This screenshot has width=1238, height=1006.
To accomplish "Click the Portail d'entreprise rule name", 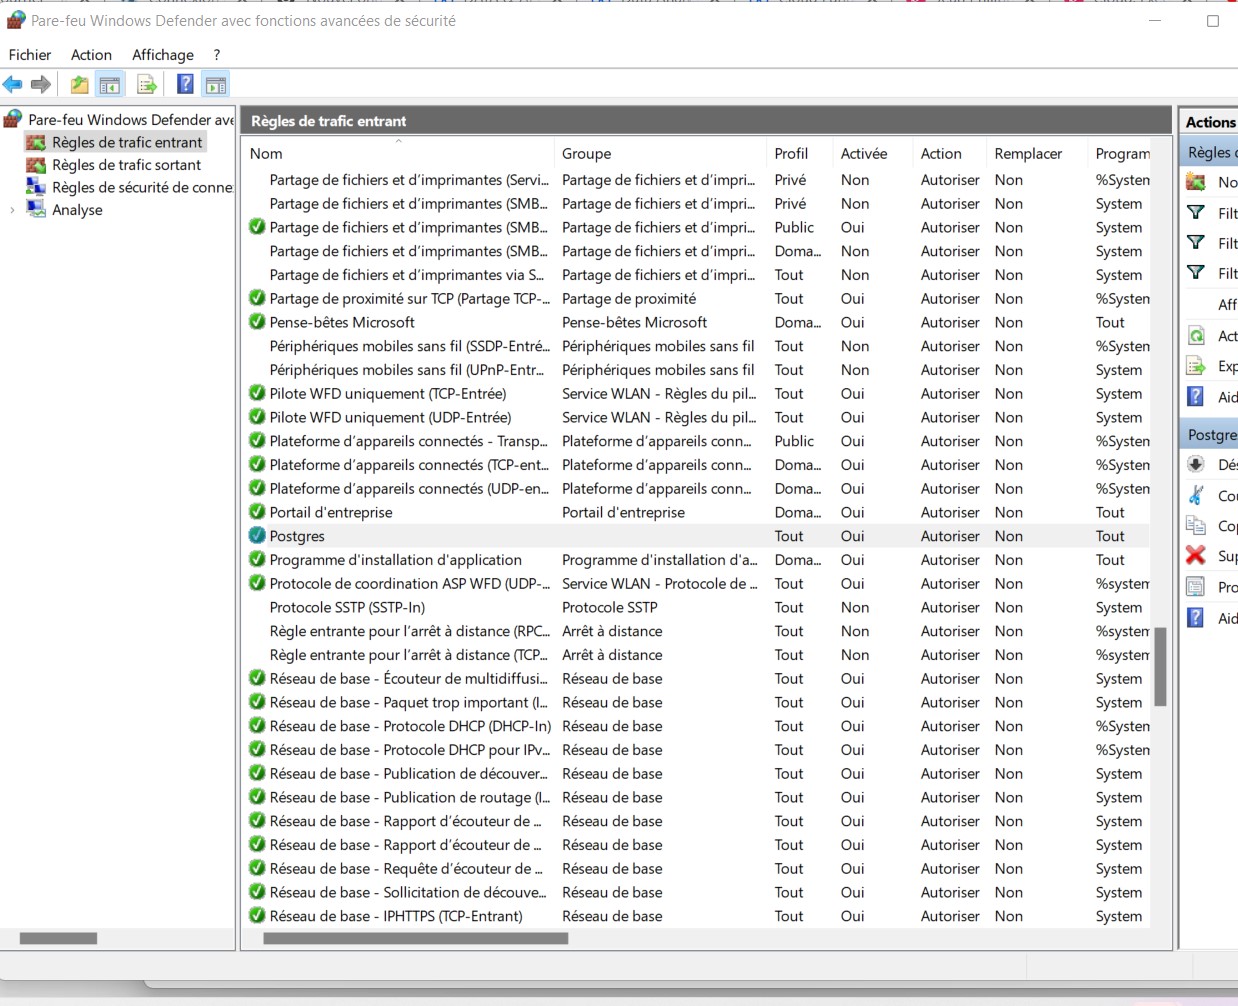I will pyautogui.click(x=331, y=512).
